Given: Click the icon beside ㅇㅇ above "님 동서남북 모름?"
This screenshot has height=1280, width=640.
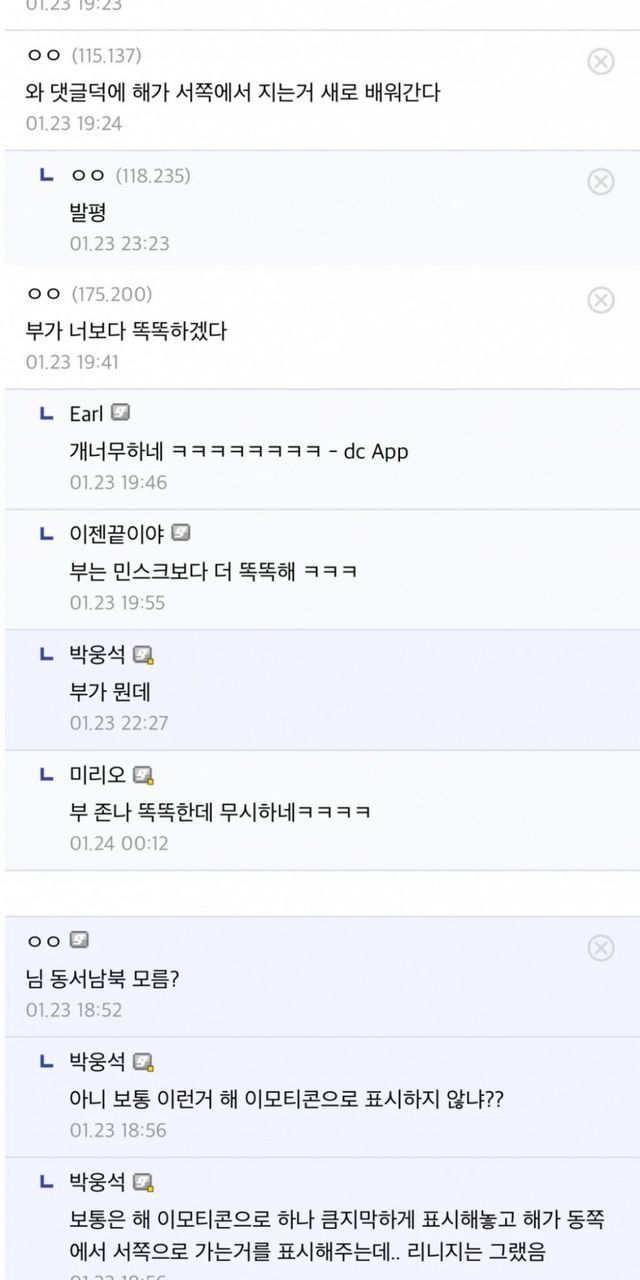Looking at the screenshot, I should pos(80,940).
